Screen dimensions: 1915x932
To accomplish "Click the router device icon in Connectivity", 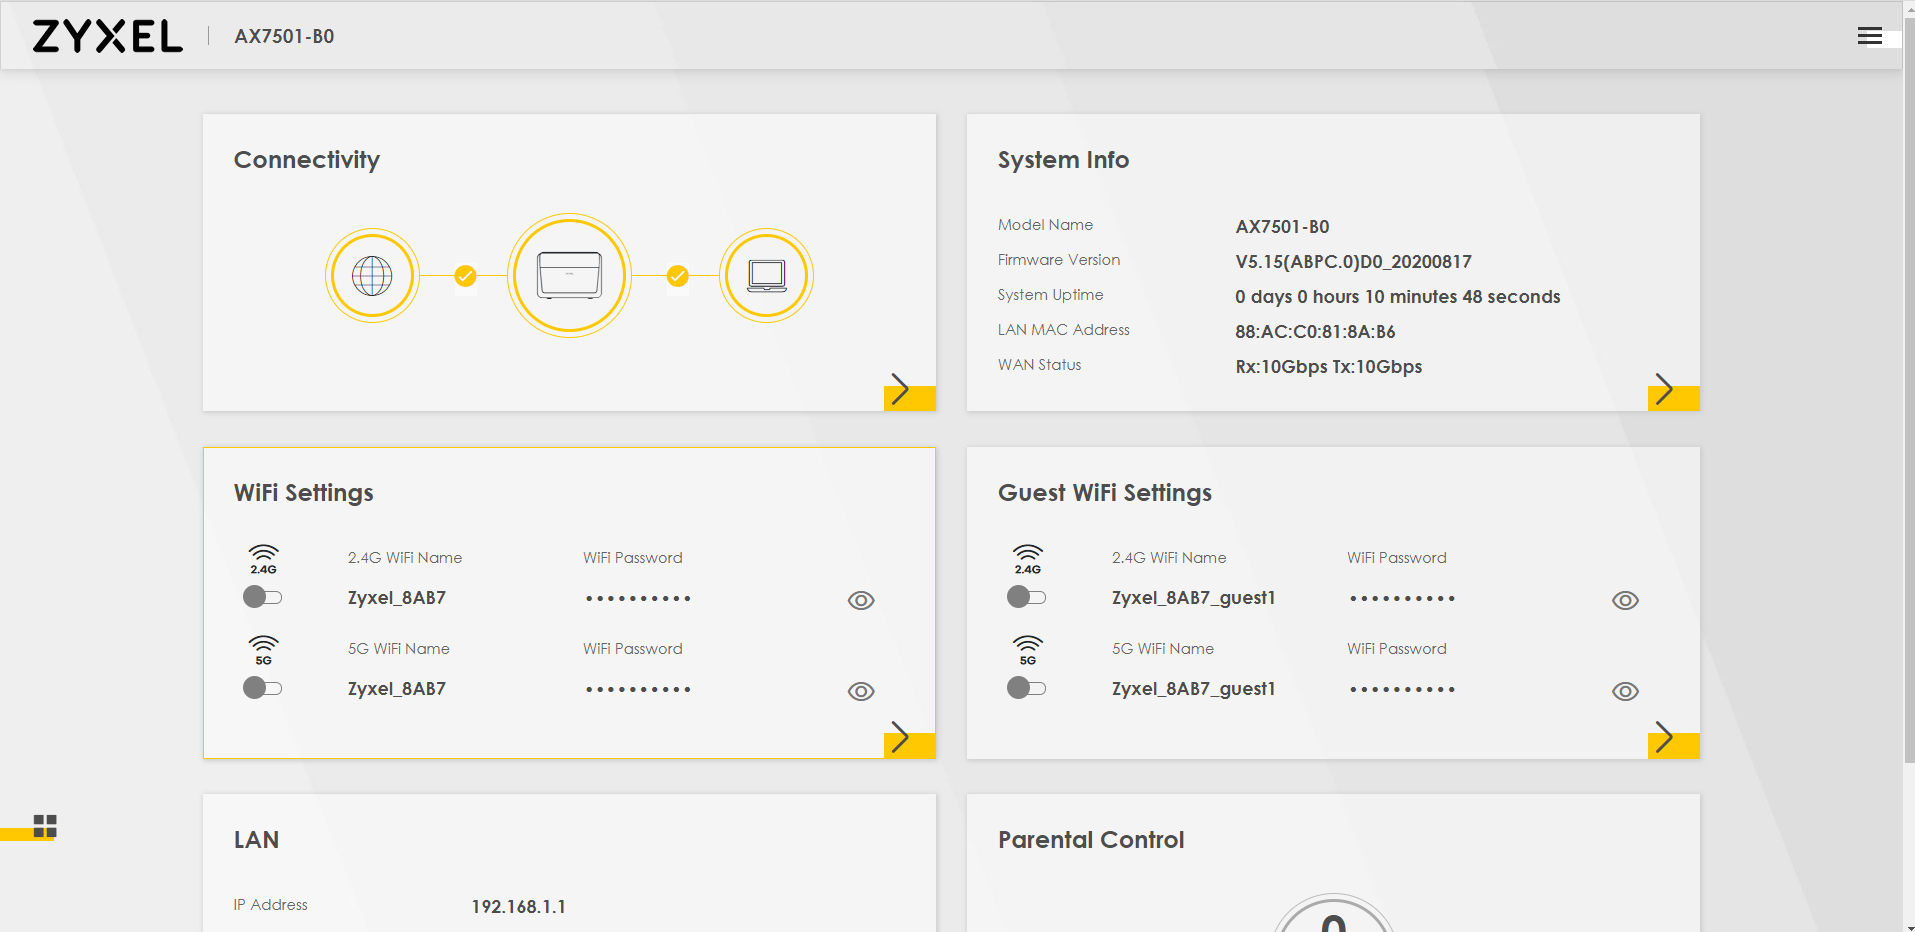I will tap(569, 276).
